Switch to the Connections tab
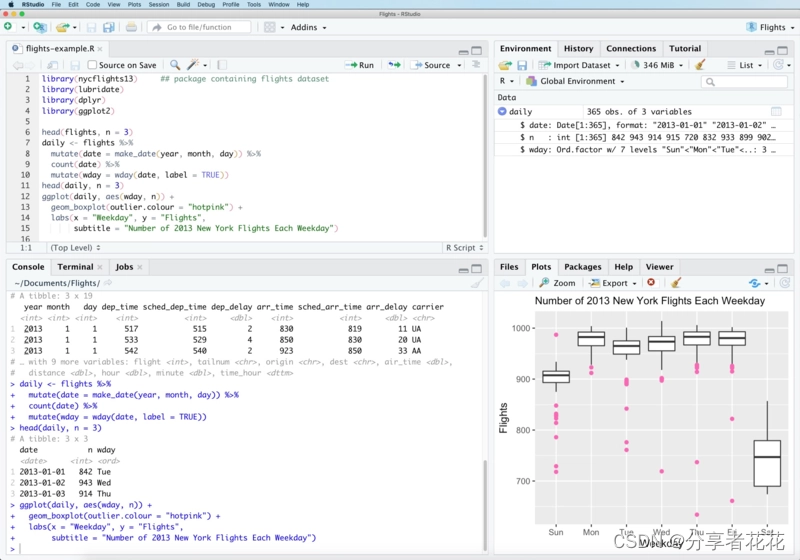The width and height of the screenshot is (800, 560). [631, 48]
